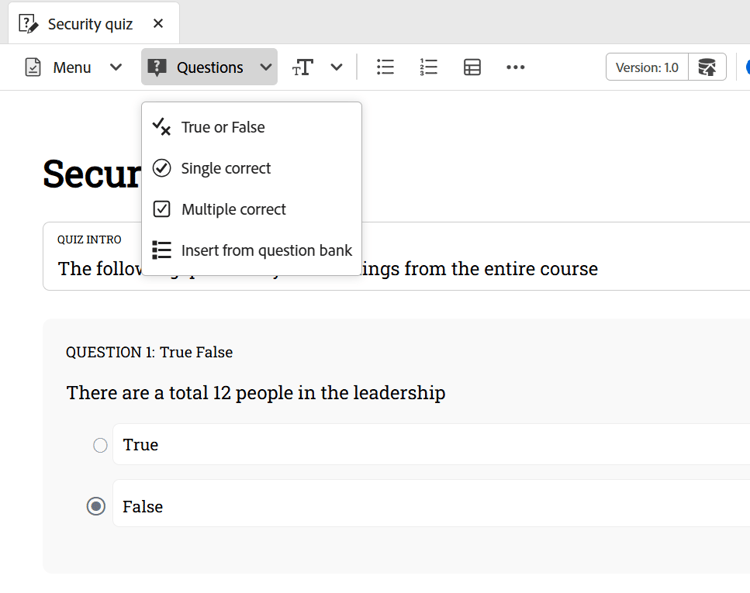Expand the text style dropdown arrow
Viewport: 750px width, 593px height.
tap(337, 67)
